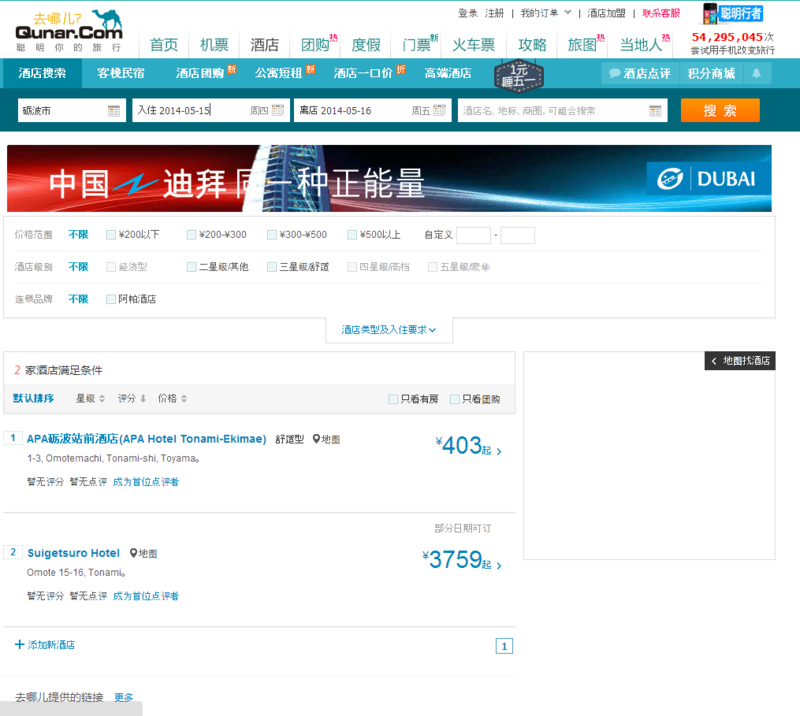This screenshot has width=800, height=716.
Task: Switch to 公寓短租 tab
Action: [x=279, y=73]
